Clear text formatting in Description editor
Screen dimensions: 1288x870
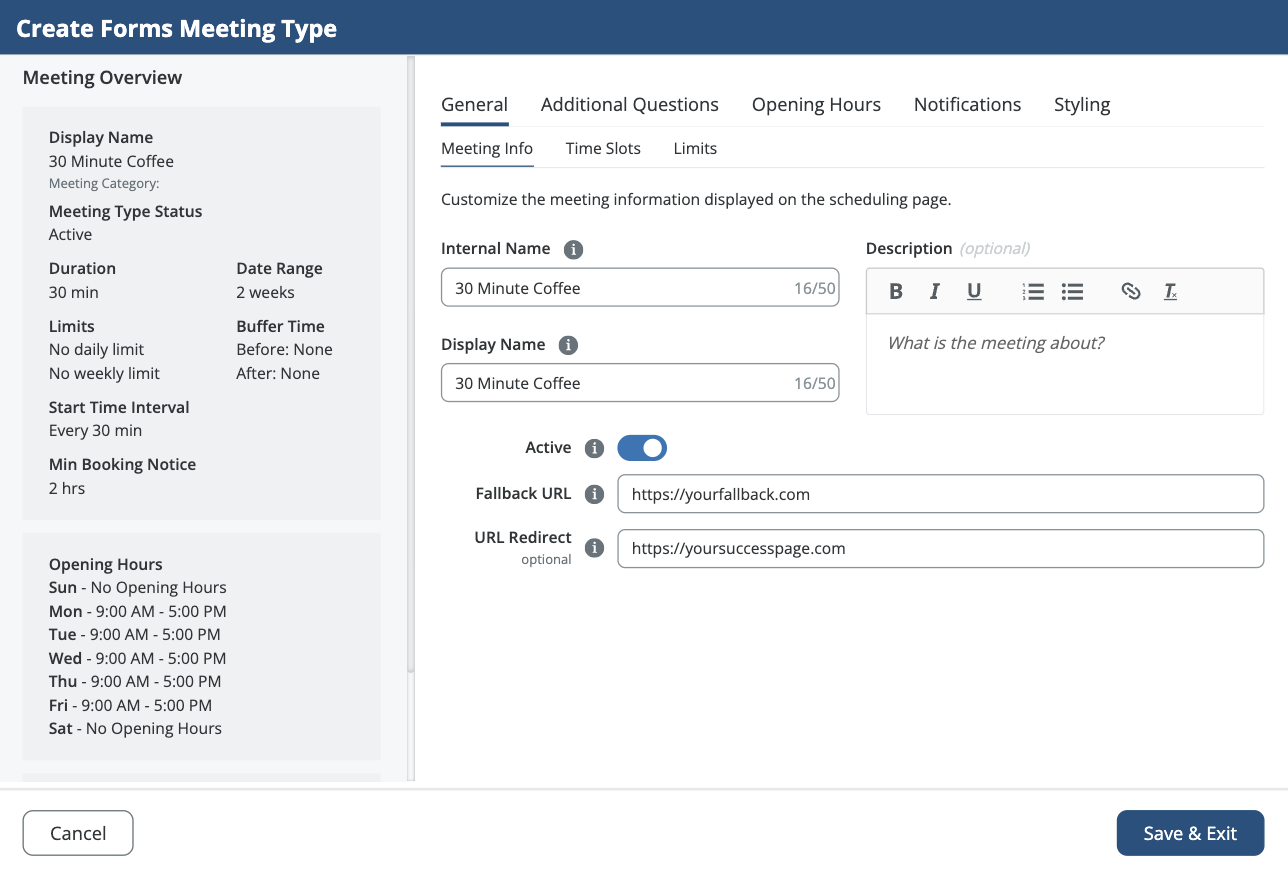(1170, 291)
